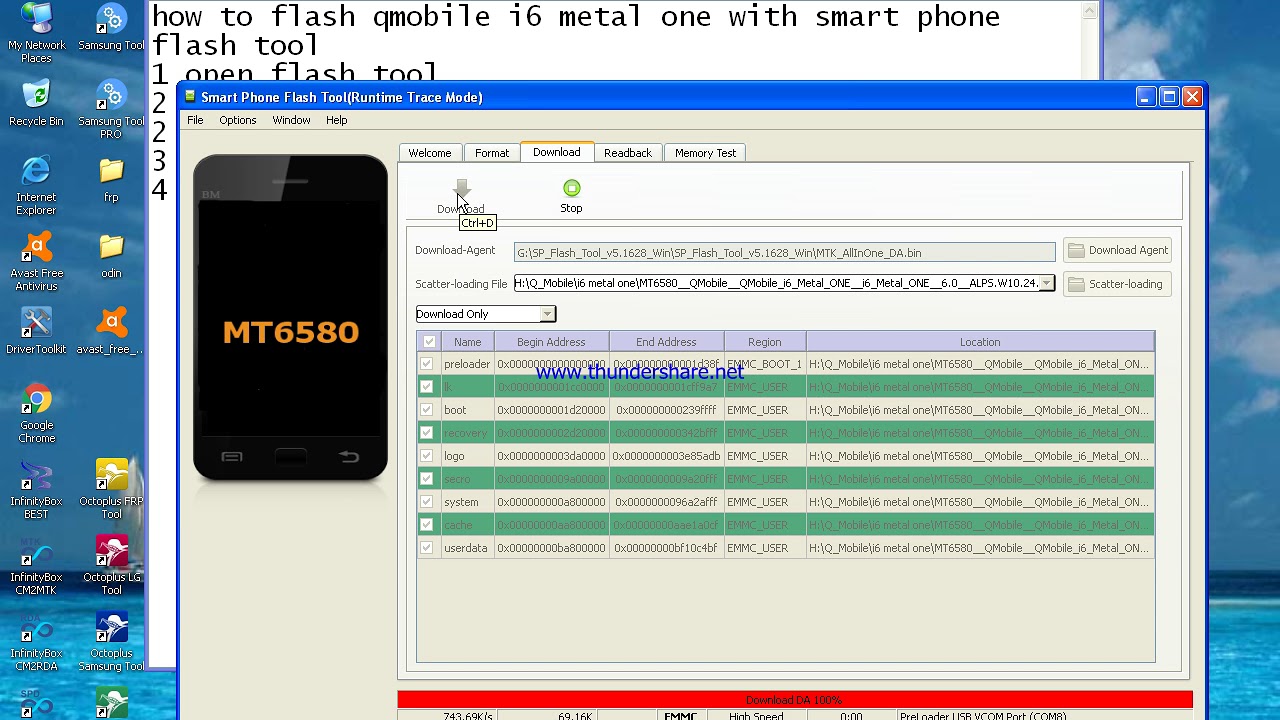Viewport: 1280px width, 720px height.
Task: Click the Name column header
Action: click(x=467, y=342)
